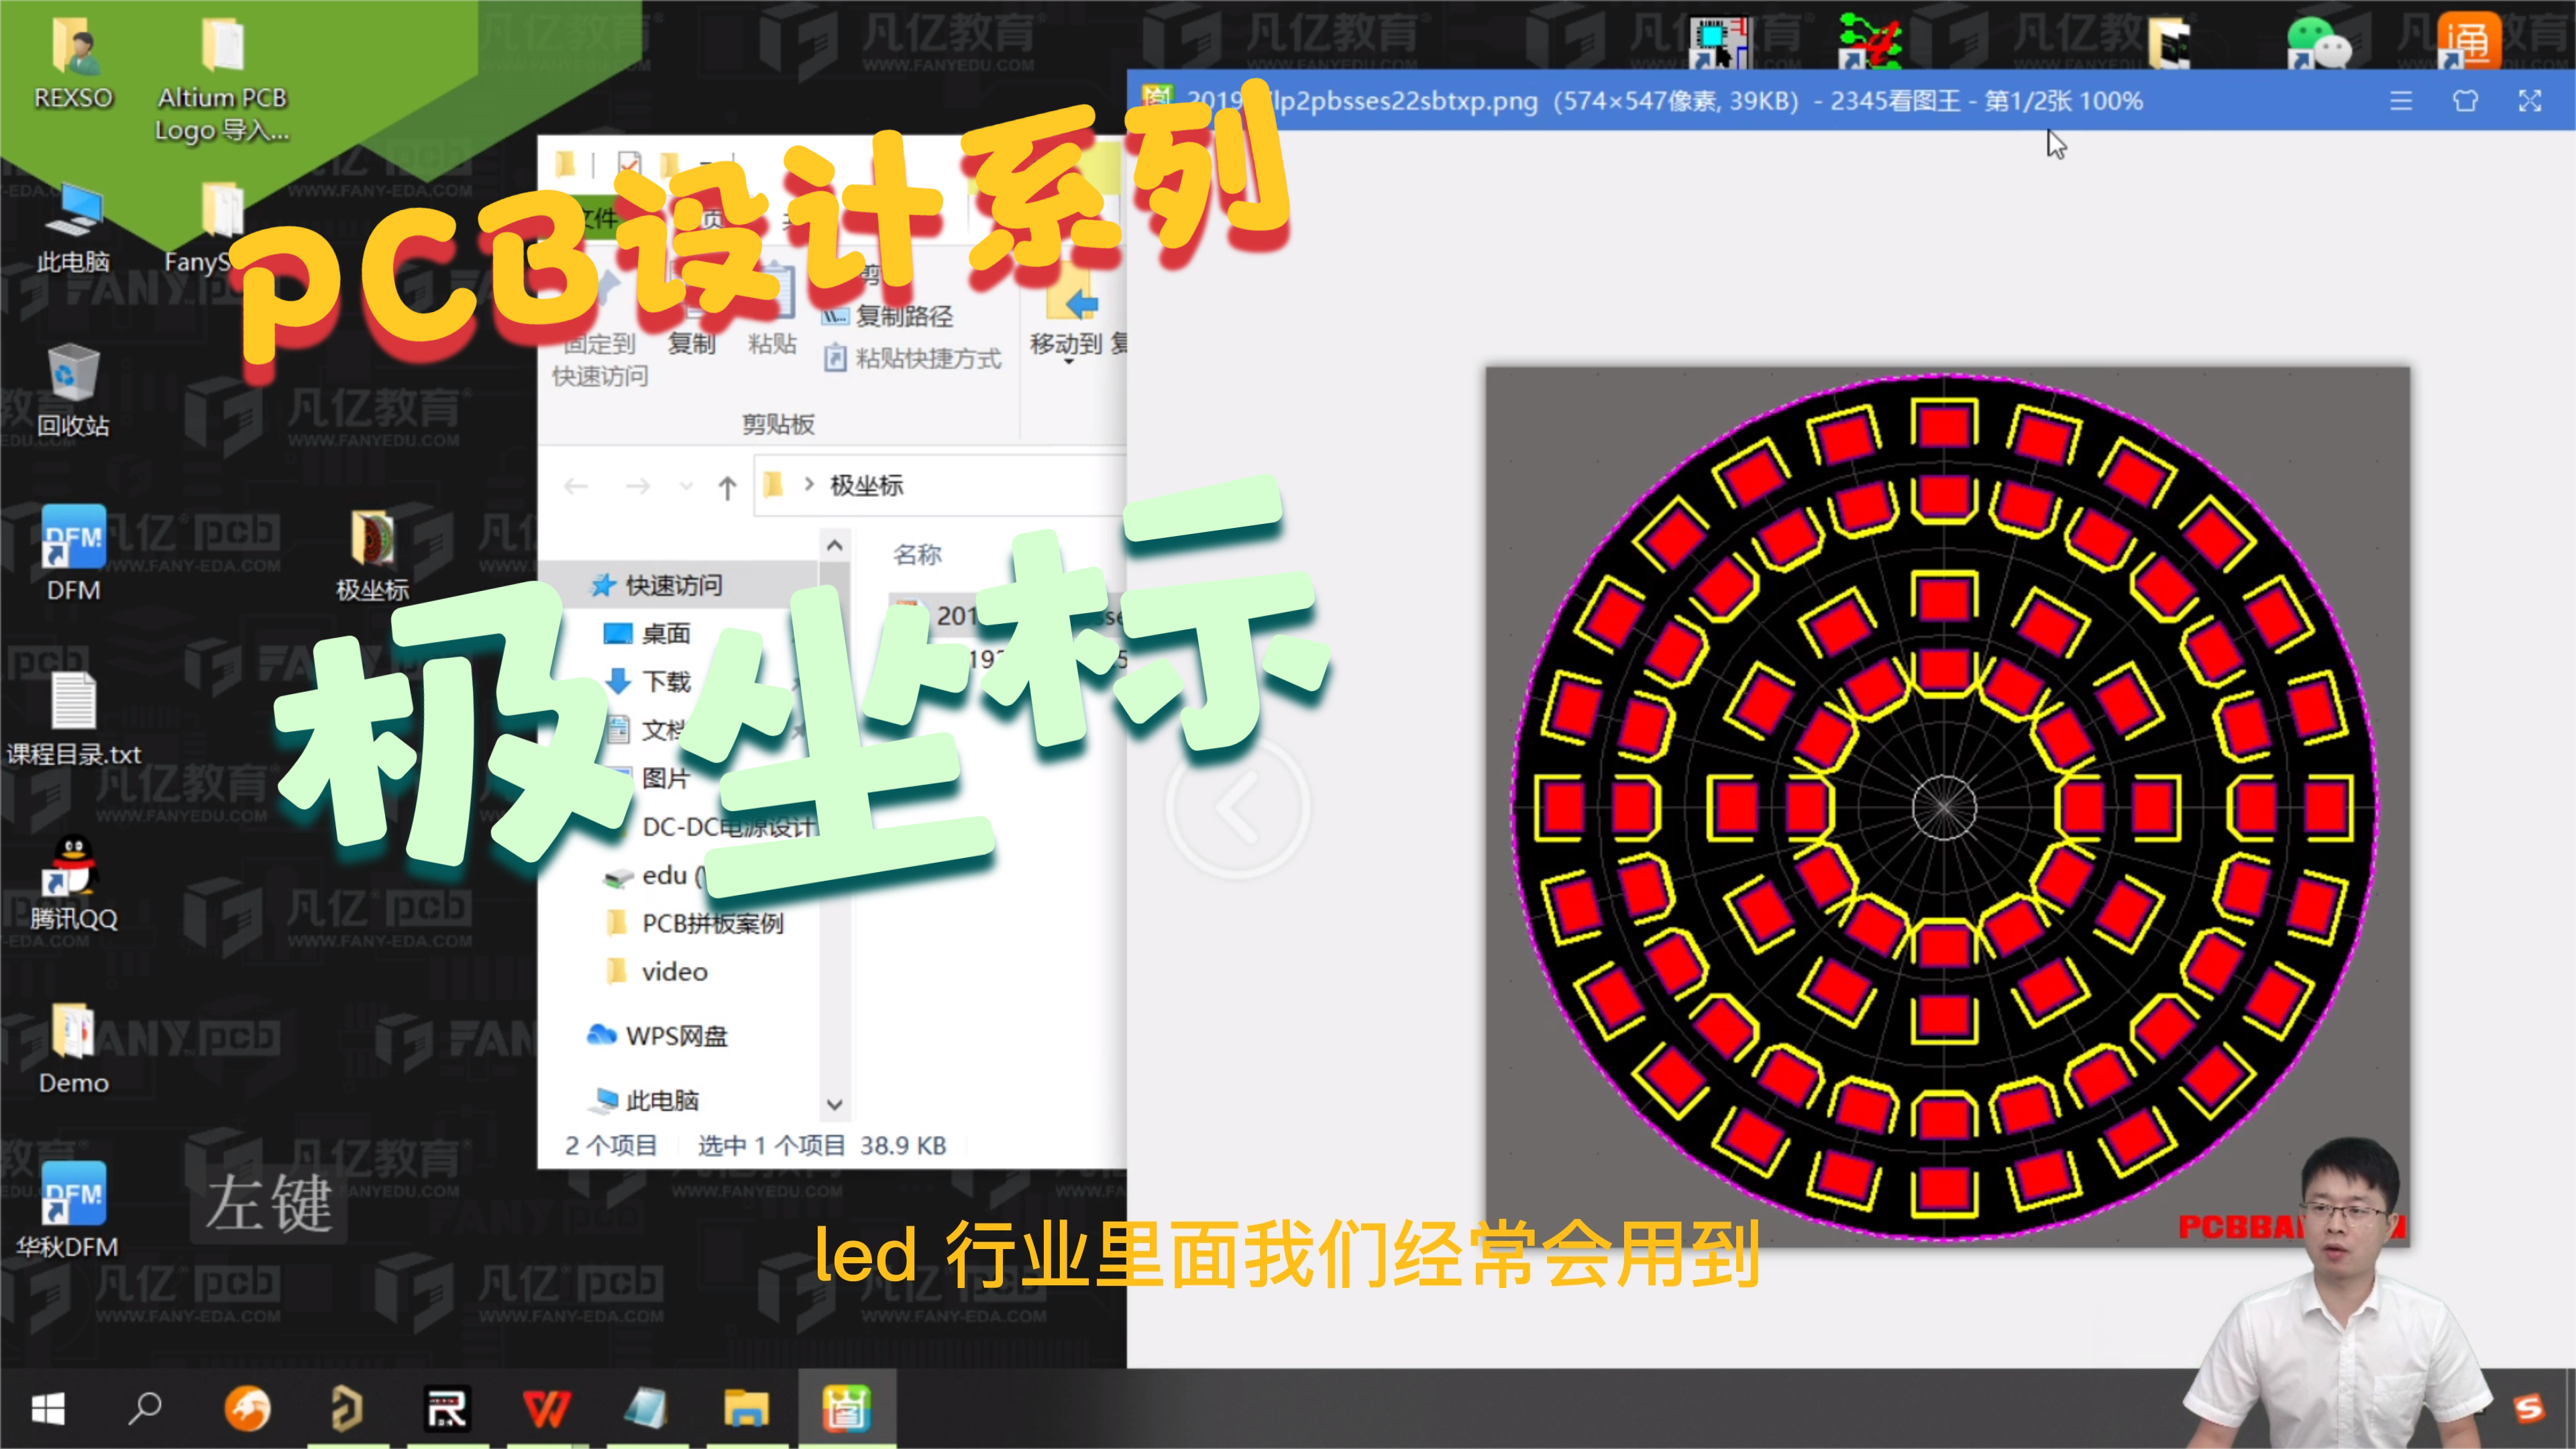Open File Explorer from the taskbar

click(x=746, y=1408)
